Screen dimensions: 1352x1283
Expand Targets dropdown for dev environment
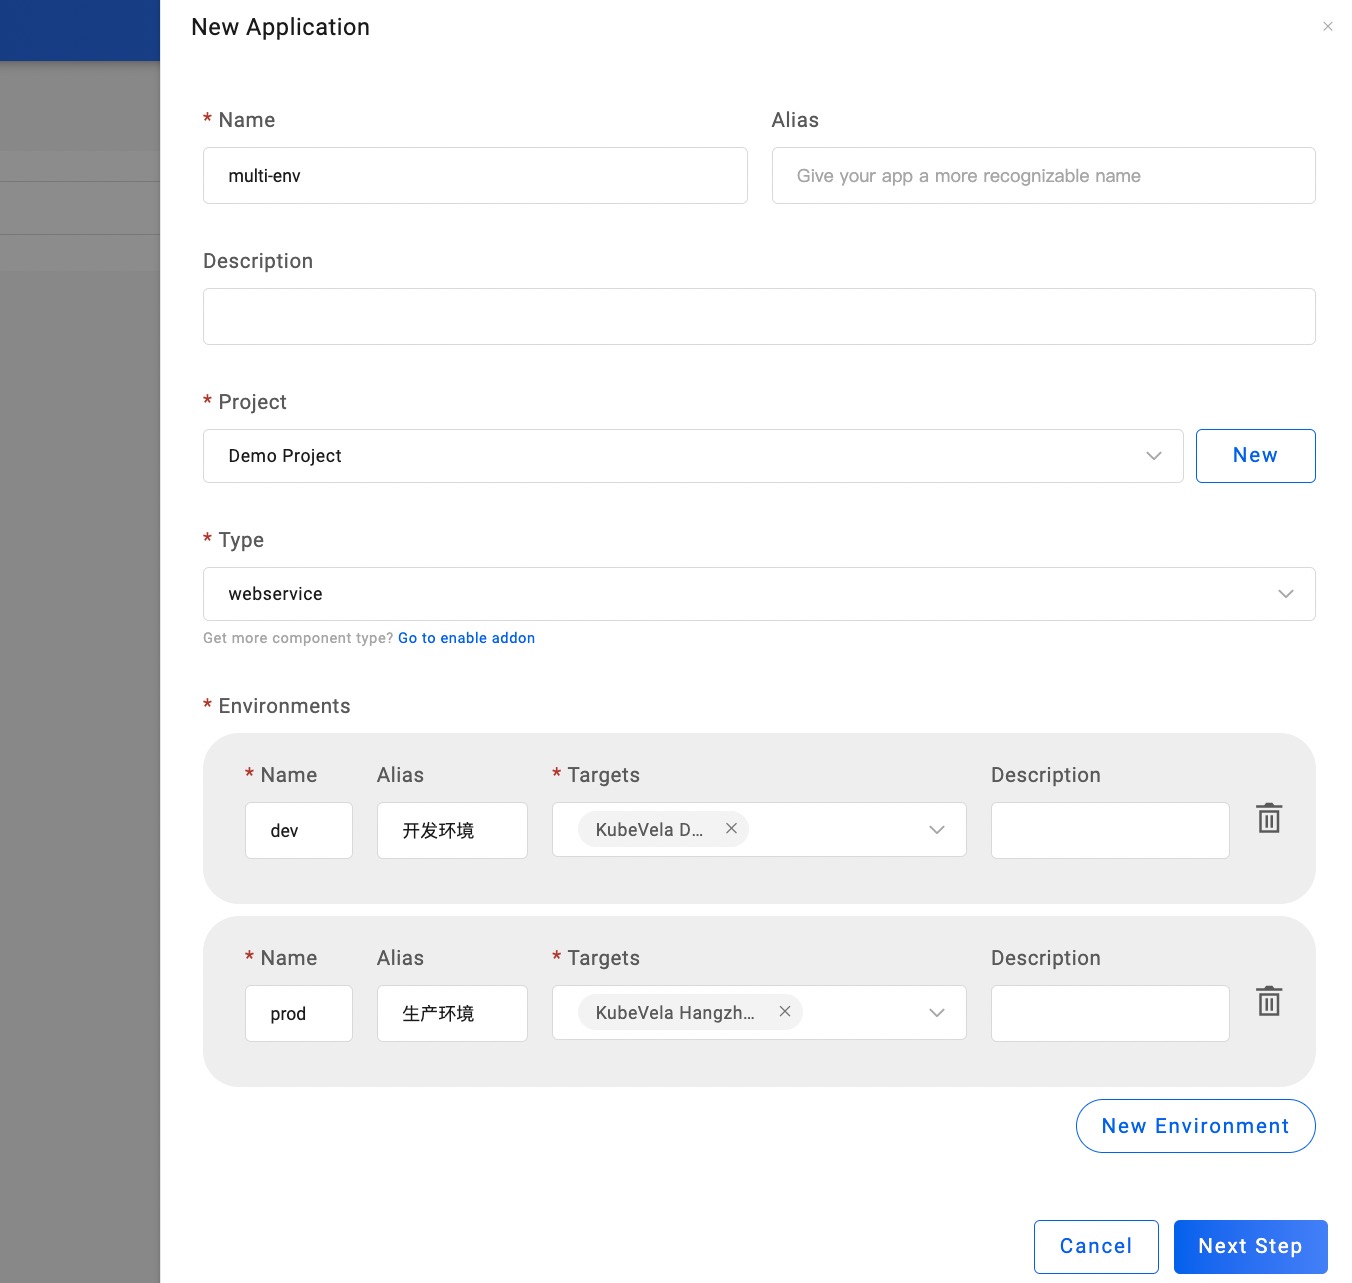coord(936,830)
